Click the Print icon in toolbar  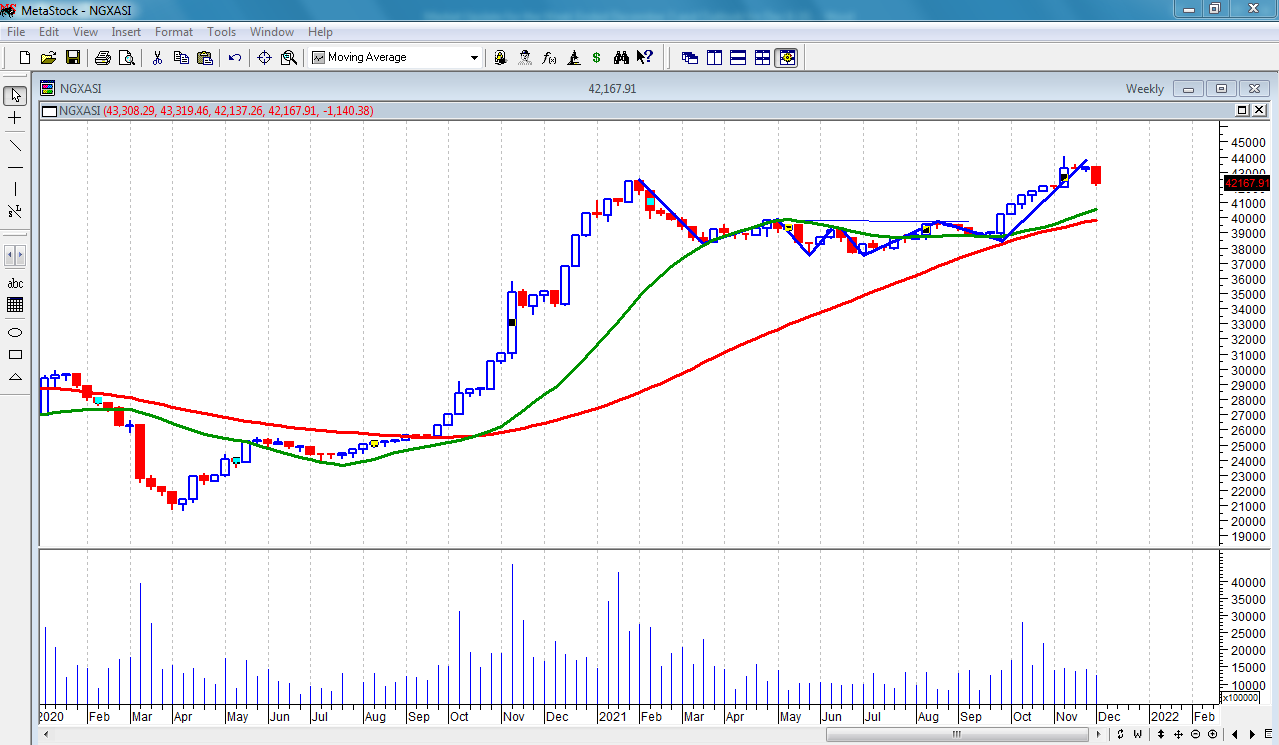point(102,58)
